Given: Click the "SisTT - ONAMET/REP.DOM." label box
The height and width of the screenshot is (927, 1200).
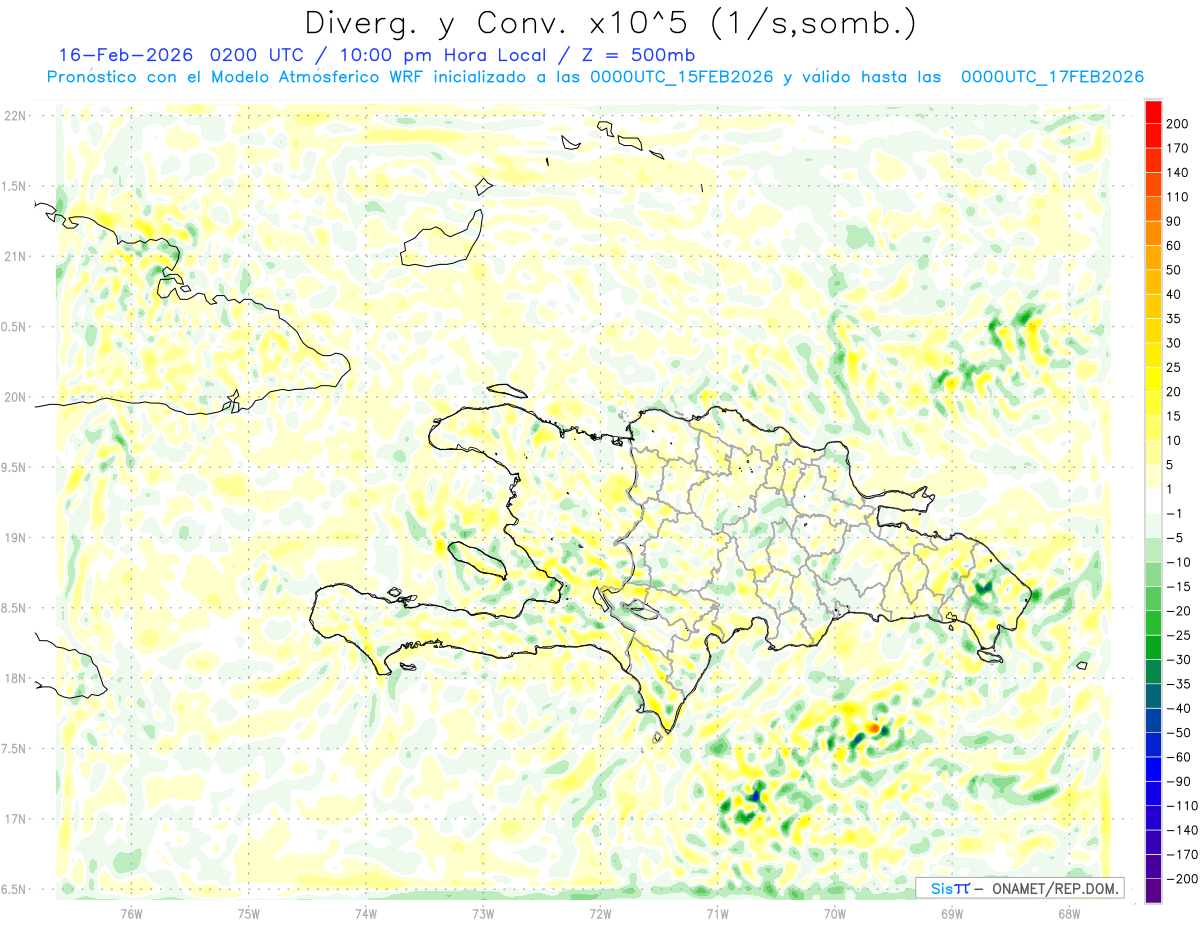Looking at the screenshot, I should (x=1020, y=888).
